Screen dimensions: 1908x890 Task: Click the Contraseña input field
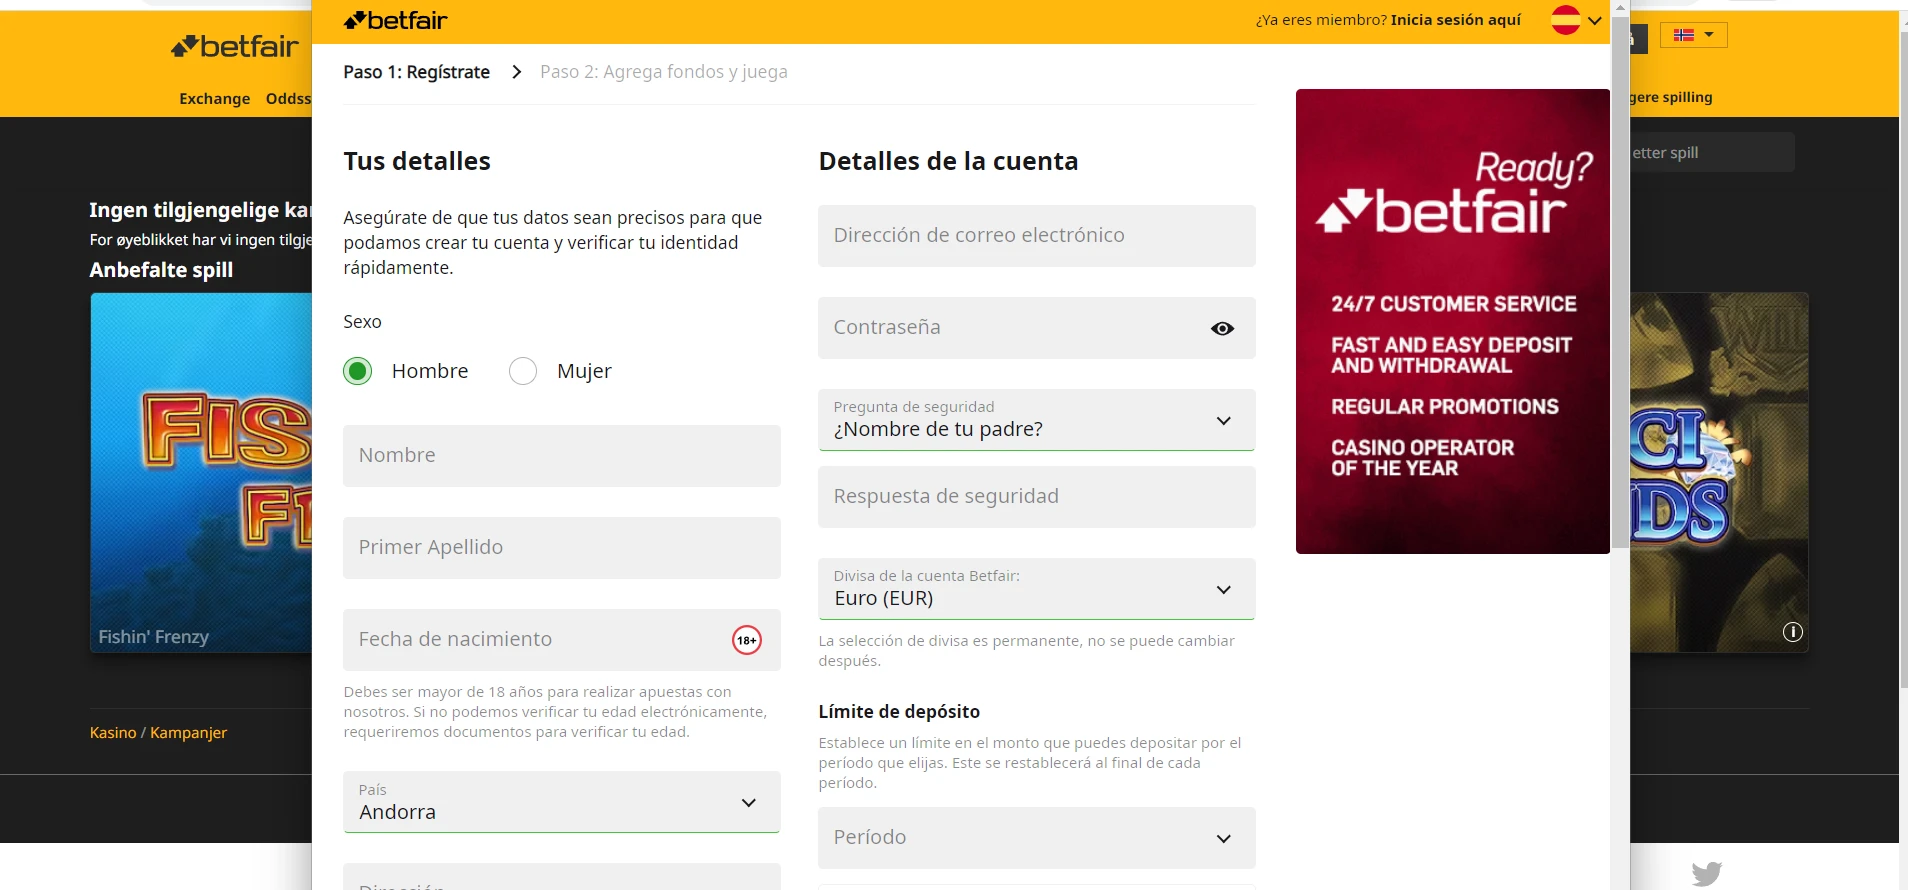[x=1036, y=328]
